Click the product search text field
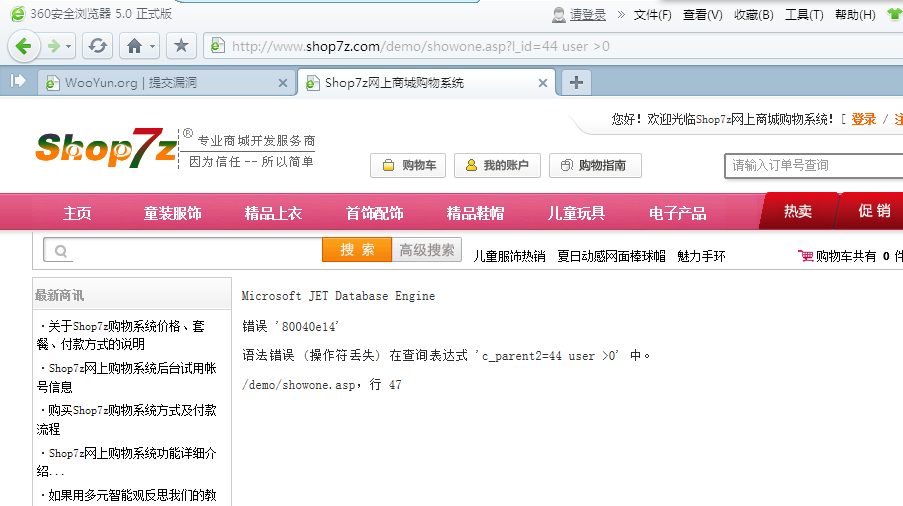903x506 pixels. click(183, 250)
